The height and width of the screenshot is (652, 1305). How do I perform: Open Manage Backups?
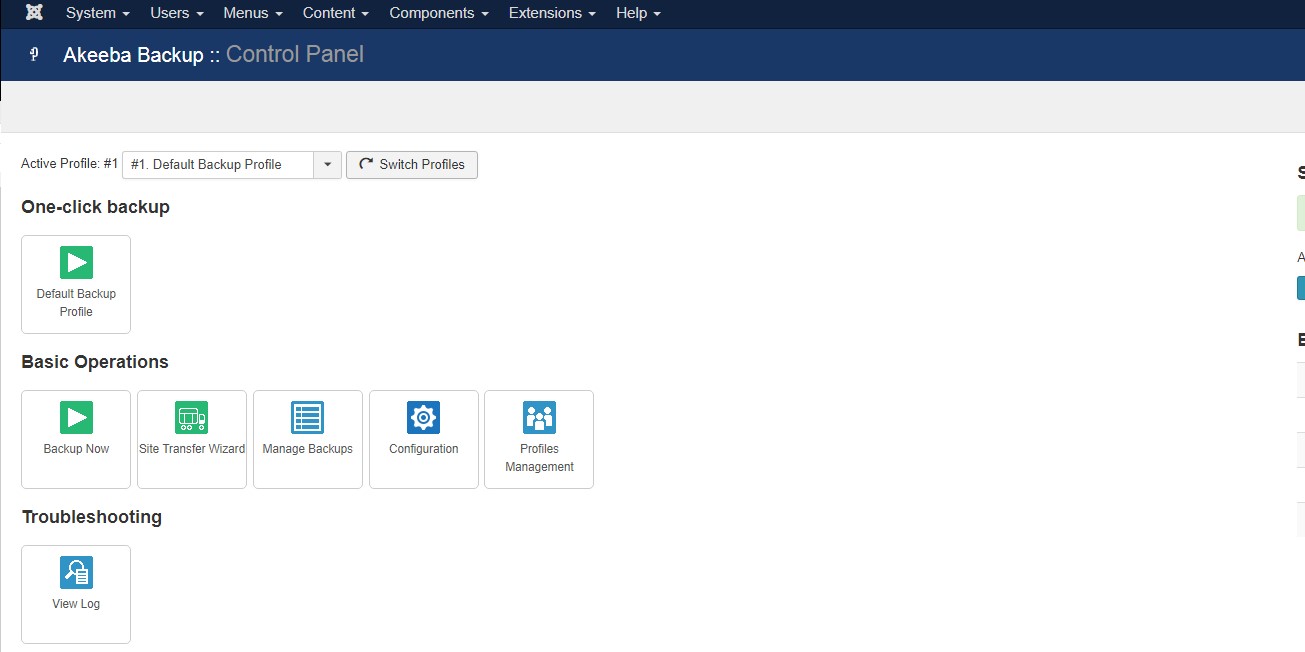[x=307, y=439]
